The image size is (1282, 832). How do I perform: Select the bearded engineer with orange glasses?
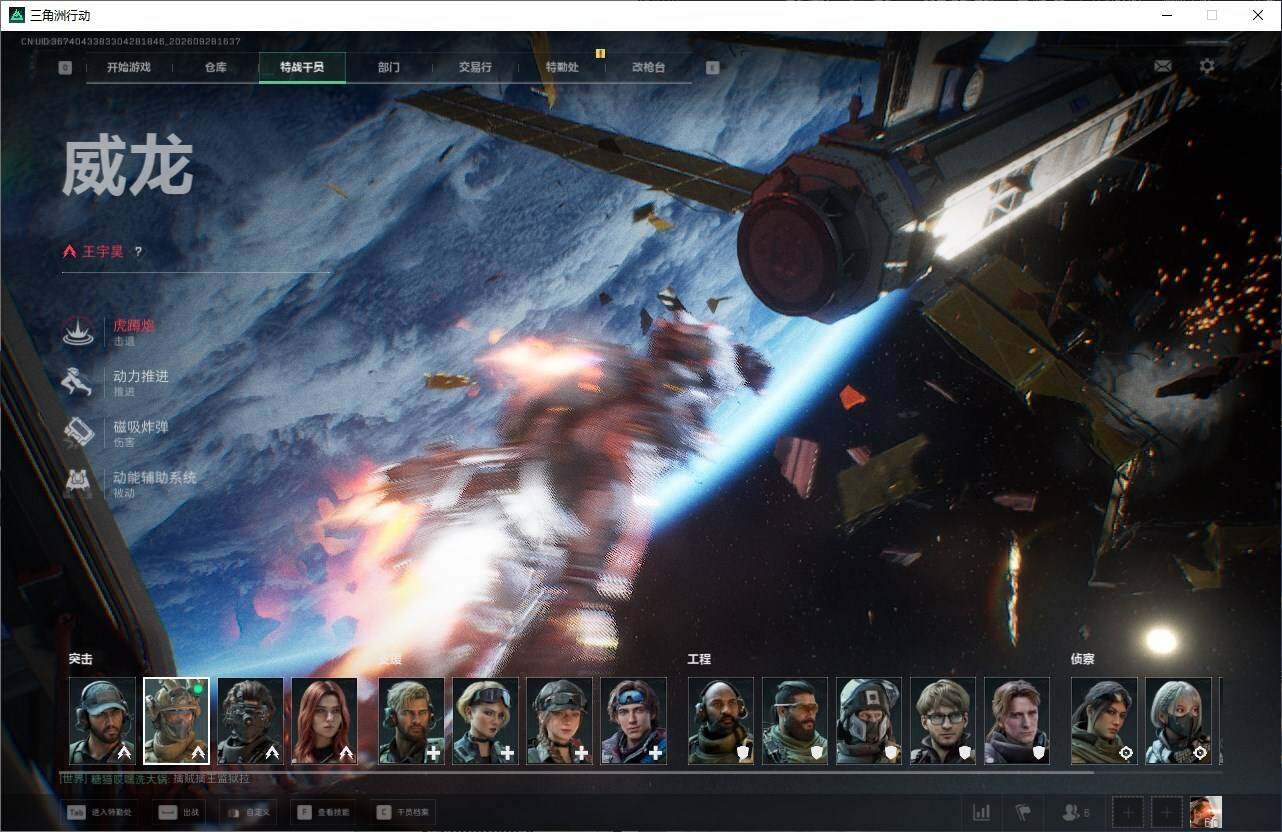[795, 721]
